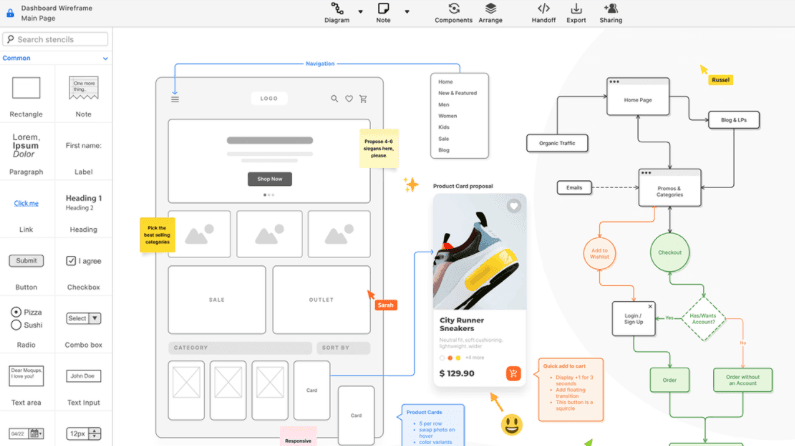
Task: Click the orange add-to-cart button
Action: click(x=513, y=374)
